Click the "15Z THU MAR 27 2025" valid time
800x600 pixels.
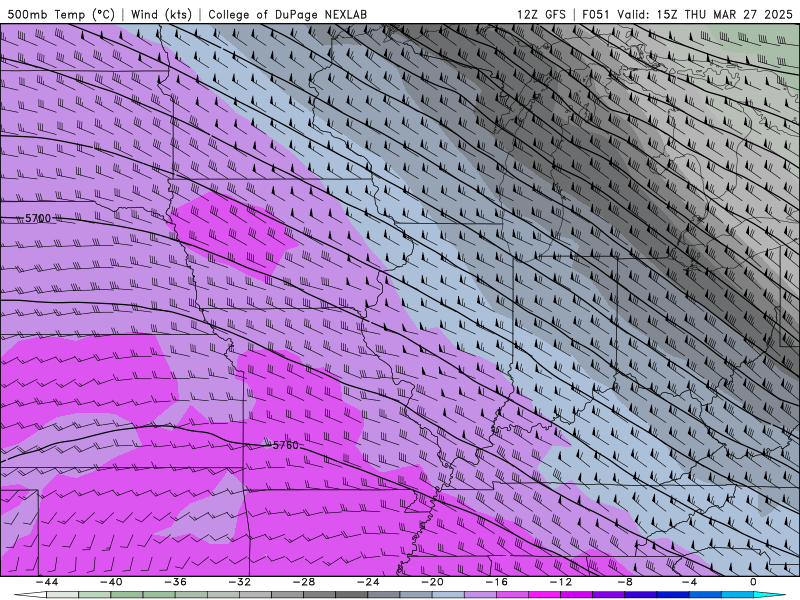coord(724,15)
